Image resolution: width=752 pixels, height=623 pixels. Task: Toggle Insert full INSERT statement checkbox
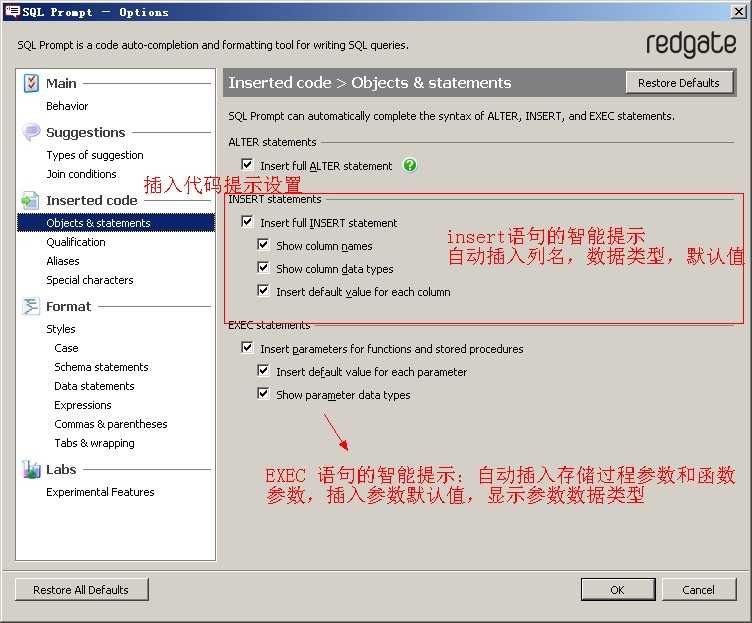click(247, 222)
